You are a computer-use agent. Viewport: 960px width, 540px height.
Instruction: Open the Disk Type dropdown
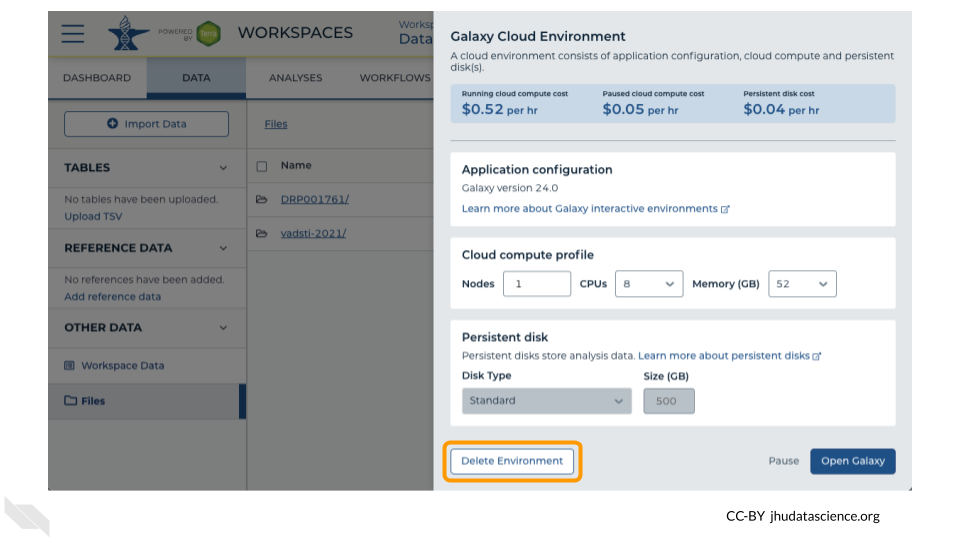tap(547, 401)
